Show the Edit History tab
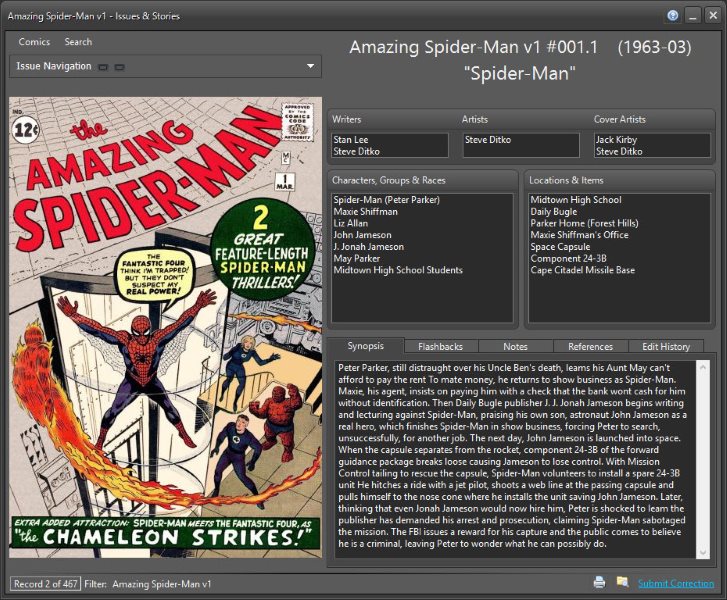 [666, 346]
